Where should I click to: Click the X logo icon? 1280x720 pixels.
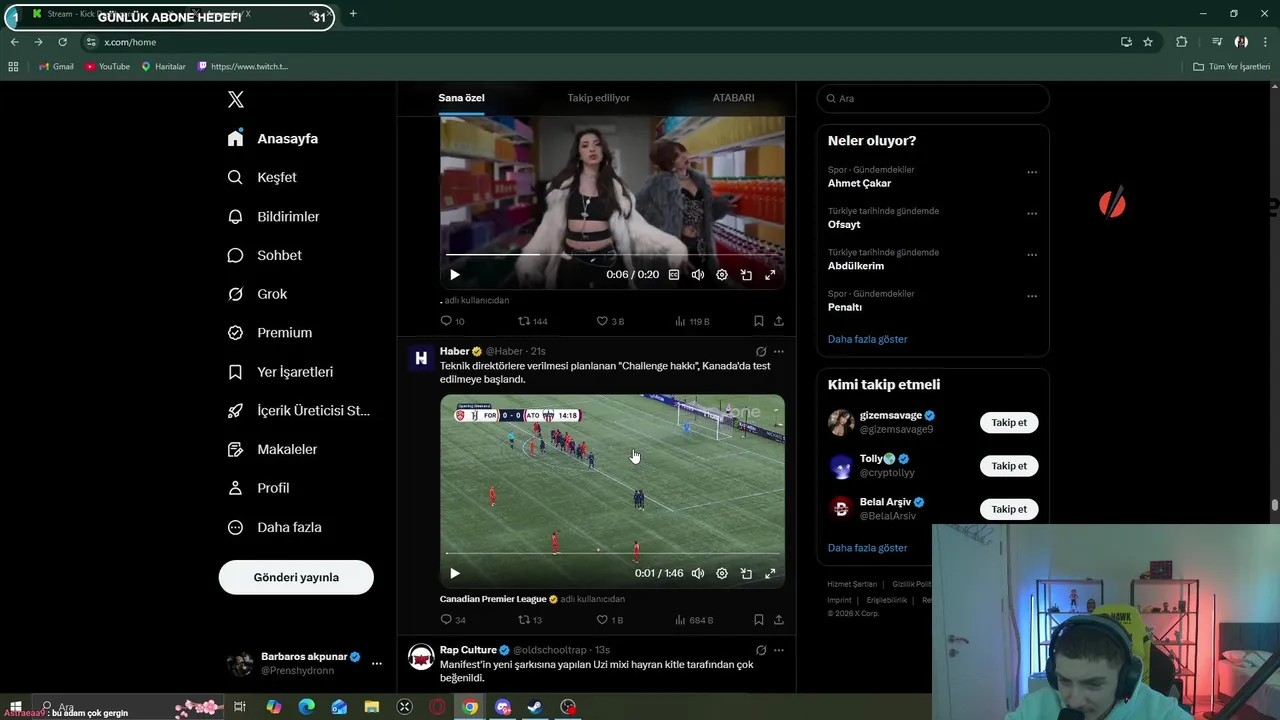pos(236,99)
